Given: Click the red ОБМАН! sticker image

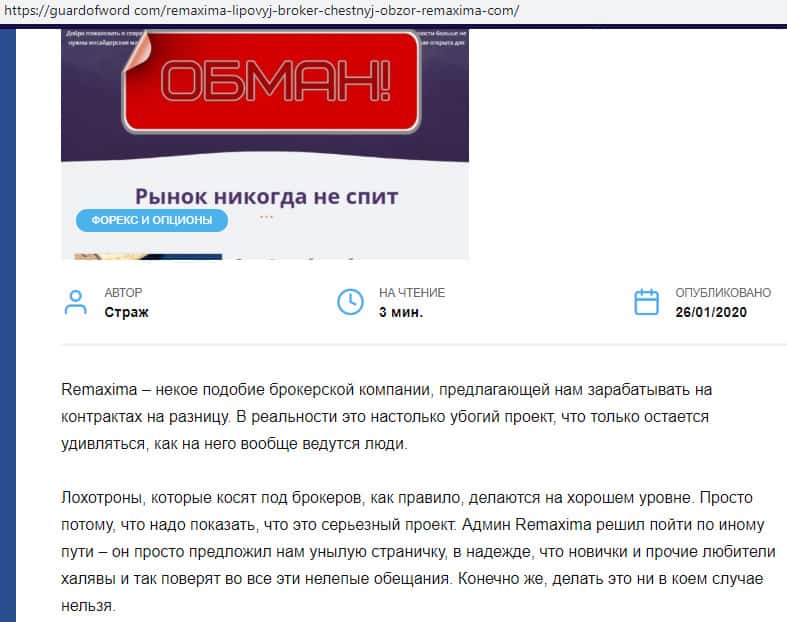Looking at the screenshot, I should (x=271, y=82).
